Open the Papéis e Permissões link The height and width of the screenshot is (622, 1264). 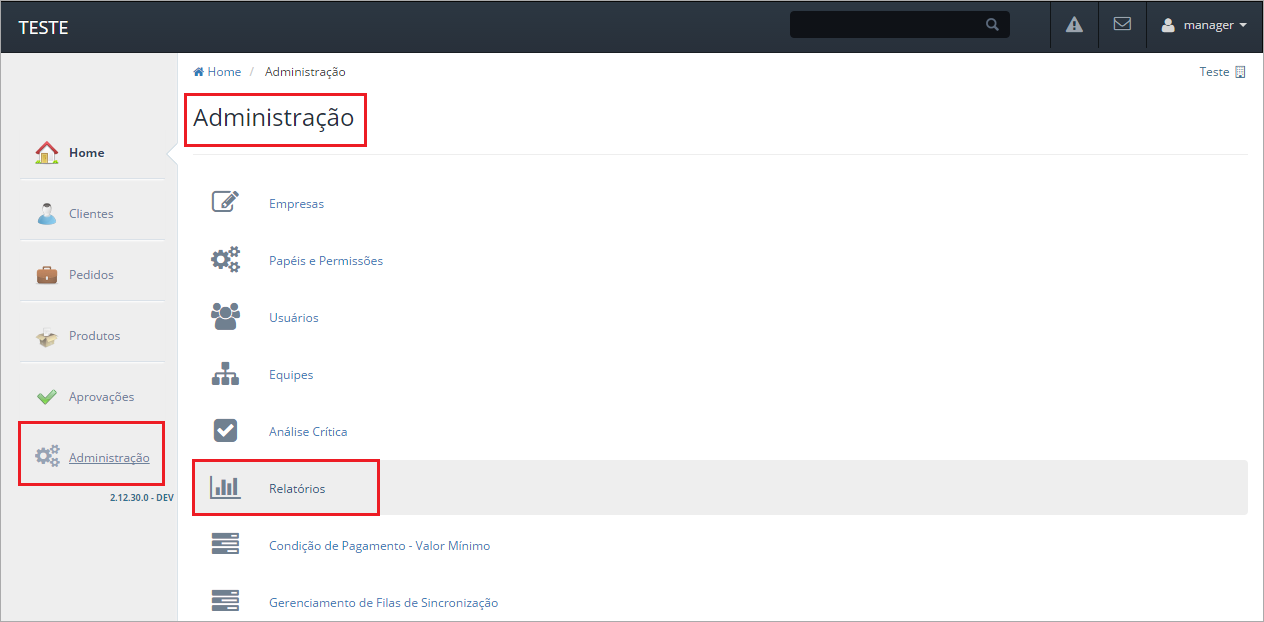(x=326, y=261)
